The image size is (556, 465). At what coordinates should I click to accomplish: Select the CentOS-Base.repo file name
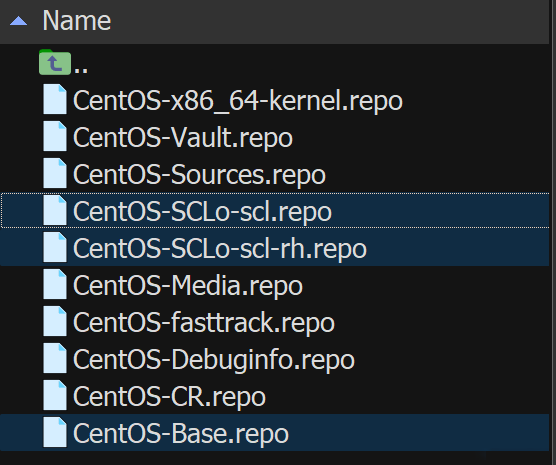pos(180,433)
